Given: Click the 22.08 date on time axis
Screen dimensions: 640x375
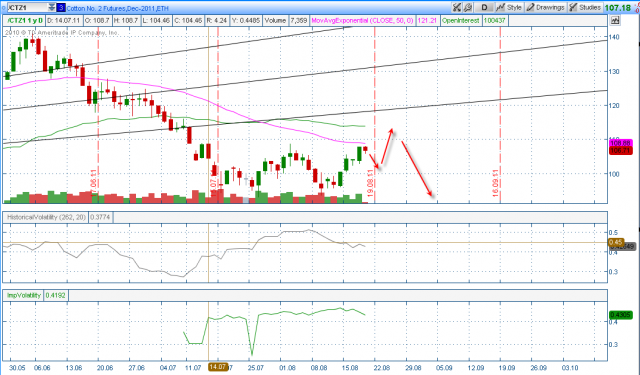Looking at the screenshot, I should (382, 368).
